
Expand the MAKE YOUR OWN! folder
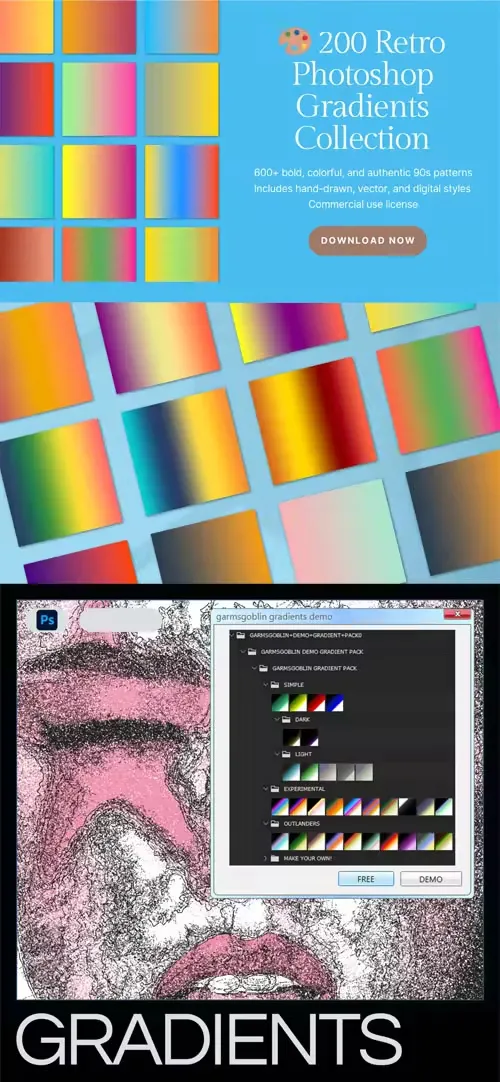(266, 858)
